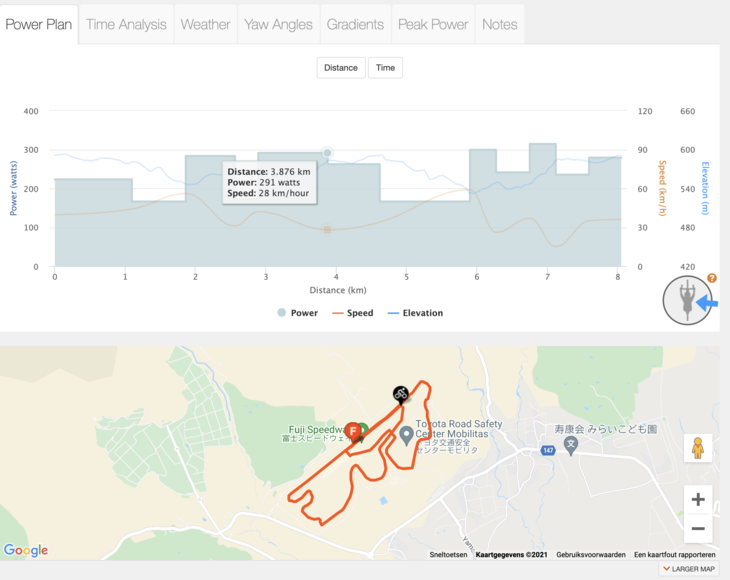Image resolution: width=730 pixels, height=580 pixels.
Task: Open the Yaw Angles tab
Action: [278, 24]
